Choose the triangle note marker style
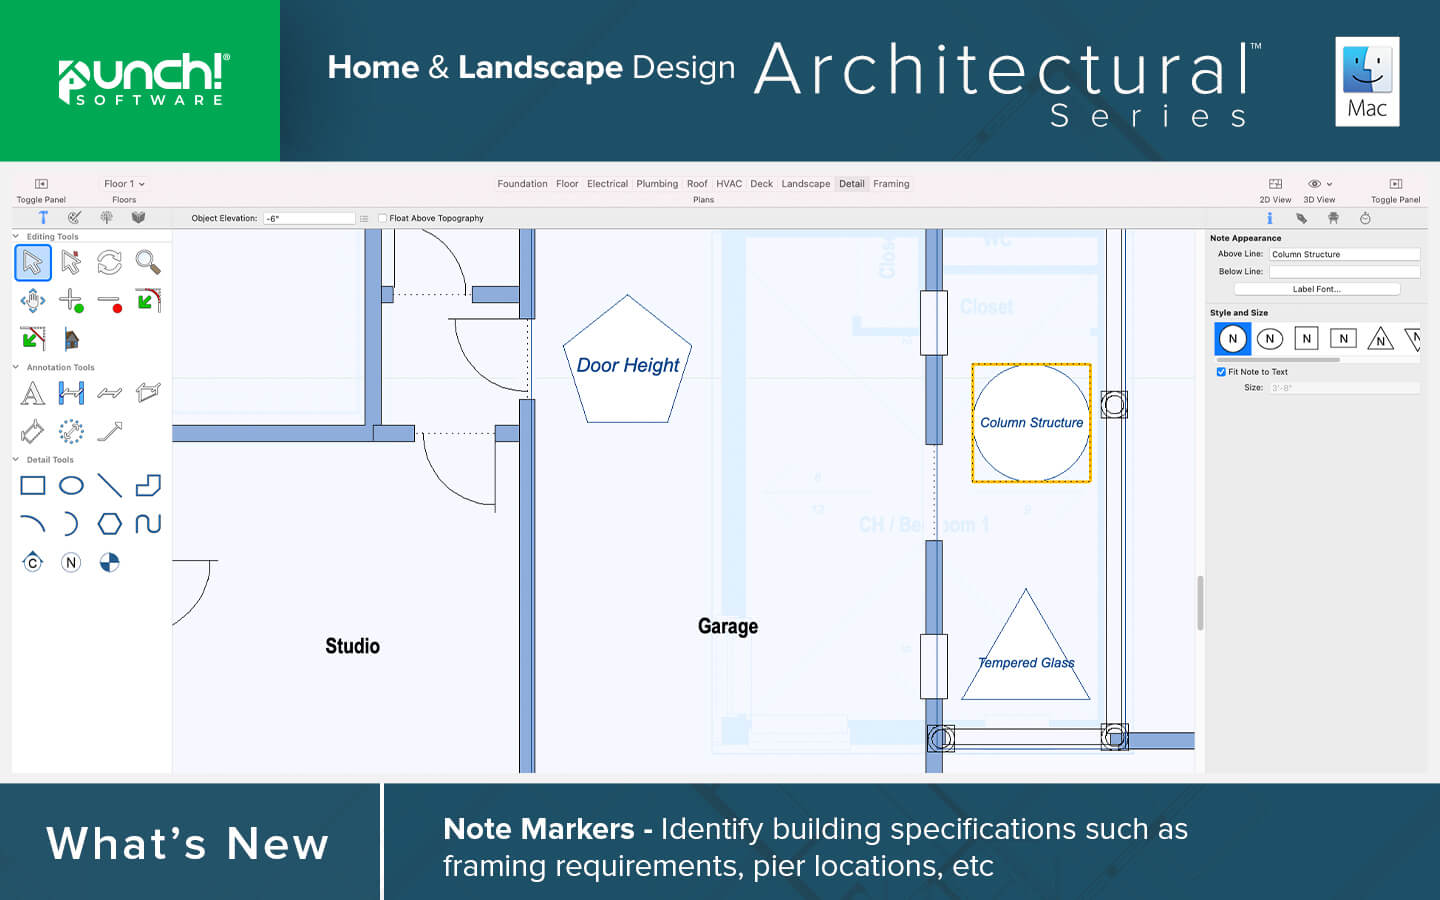This screenshot has width=1440, height=900. tap(1380, 339)
